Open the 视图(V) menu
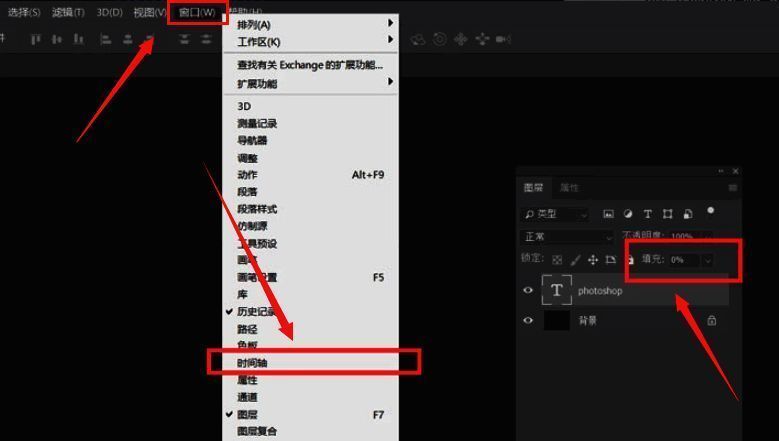 coord(150,12)
